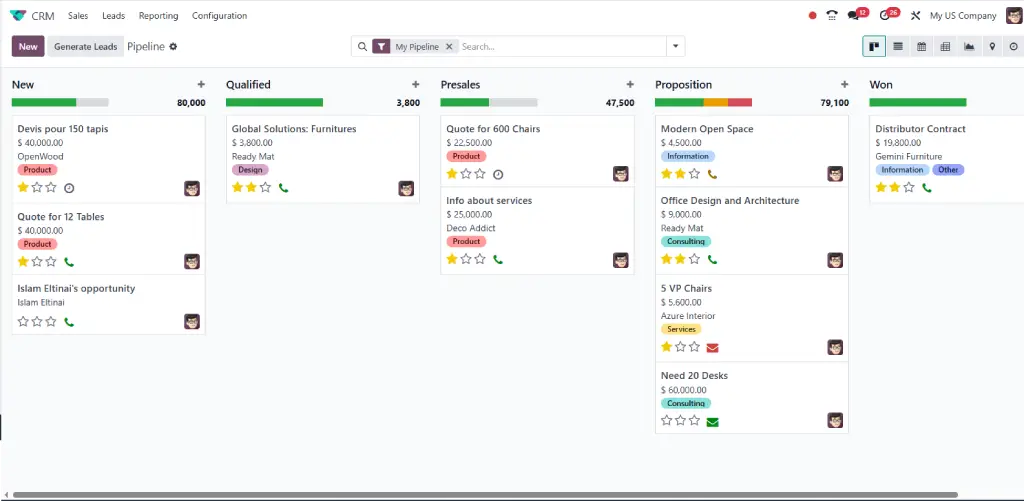The height and width of the screenshot is (501, 1024).
Task: Open the Configuration menu
Action: click(219, 16)
